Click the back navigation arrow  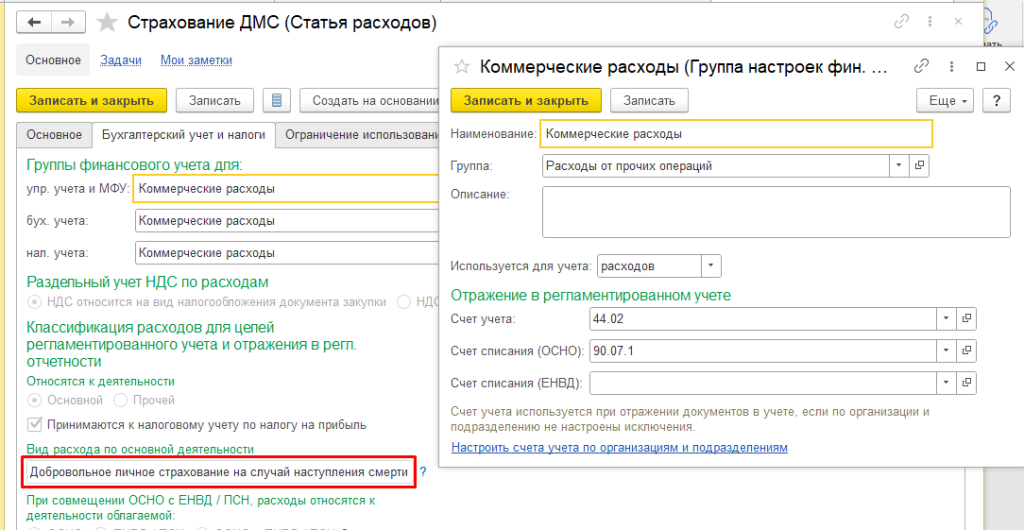click(x=36, y=21)
